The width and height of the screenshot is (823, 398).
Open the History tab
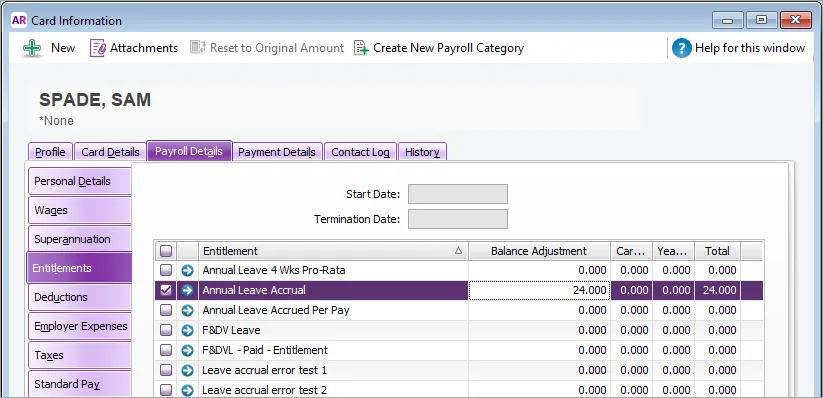pos(423,152)
